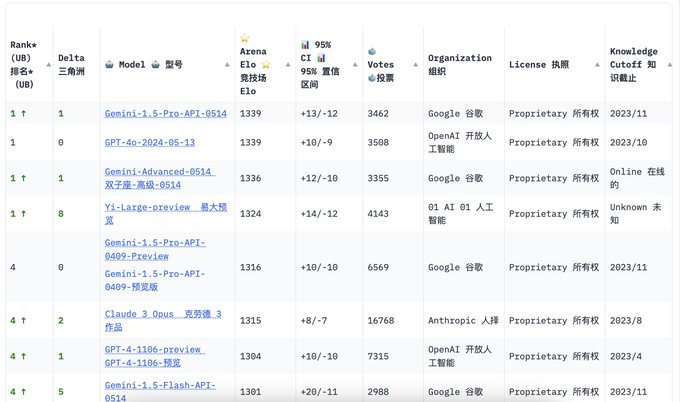Sort by the Arena Elo column arrow
Screen dimensions: 680x402
tap(288, 65)
